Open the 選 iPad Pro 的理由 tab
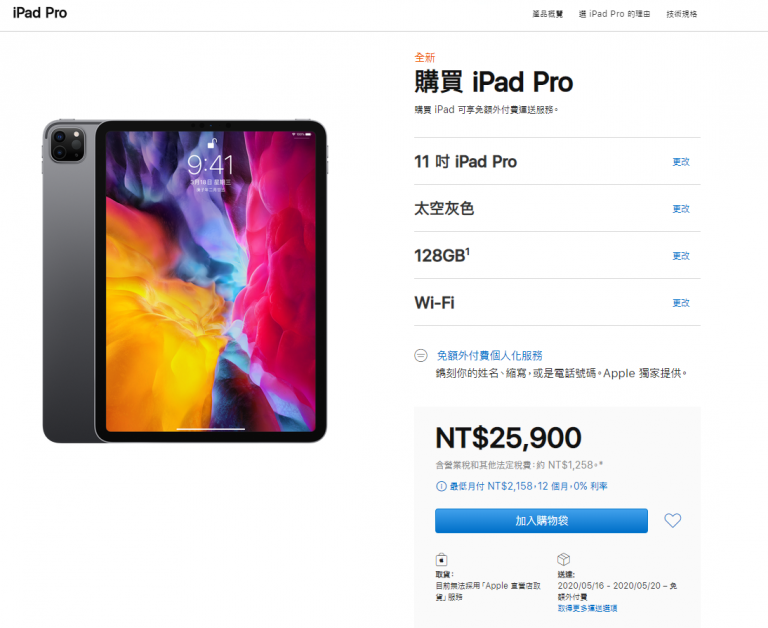Viewport: 768px width, 628px height. coord(614,14)
